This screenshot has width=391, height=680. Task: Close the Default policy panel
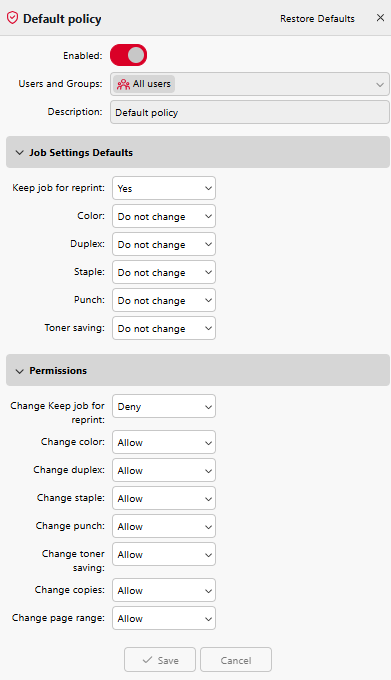coord(380,18)
